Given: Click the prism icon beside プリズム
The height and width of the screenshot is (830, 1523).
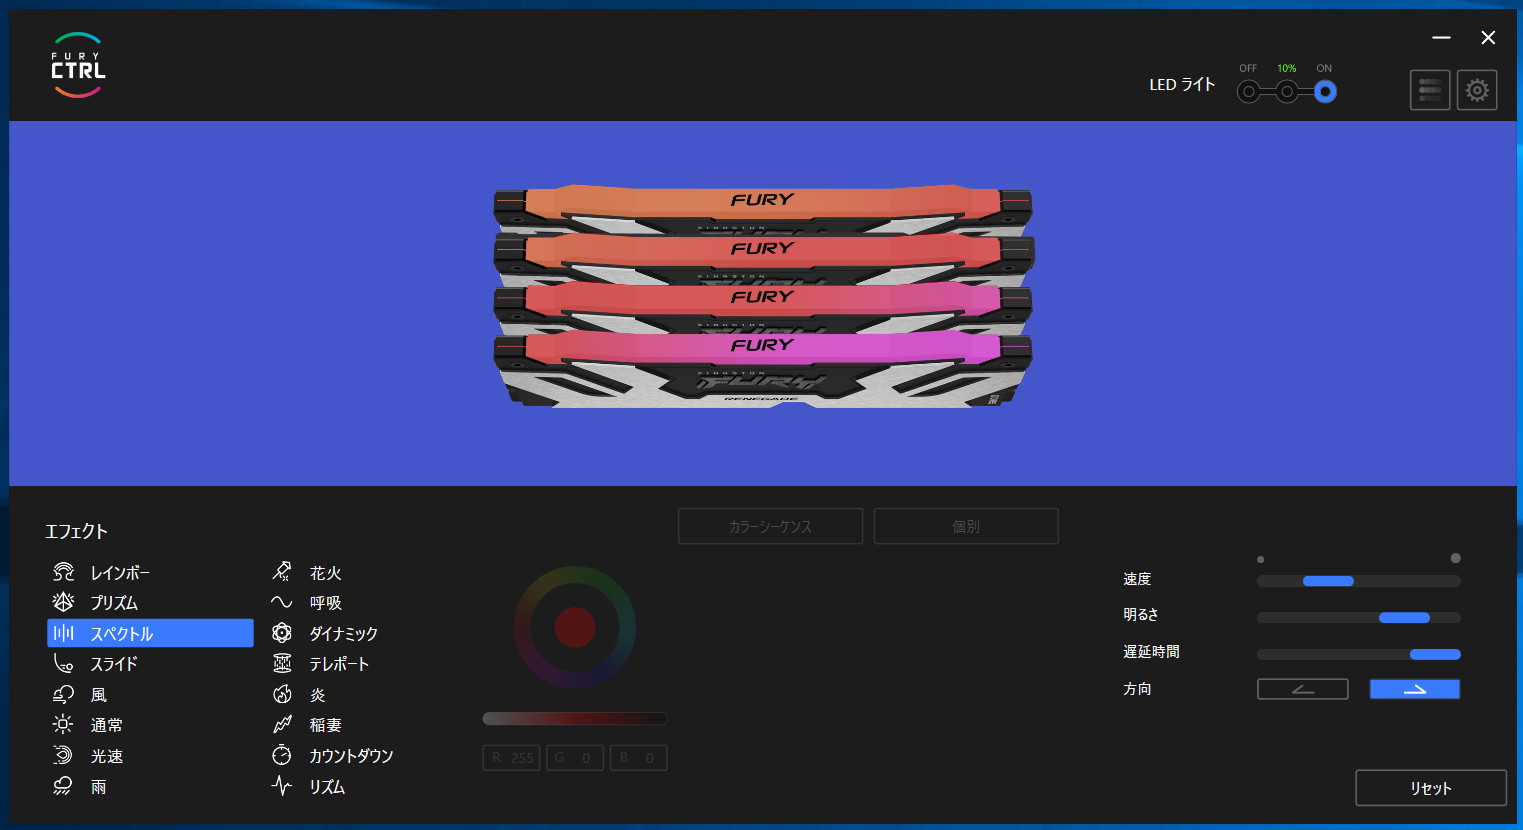Looking at the screenshot, I should tap(63, 602).
